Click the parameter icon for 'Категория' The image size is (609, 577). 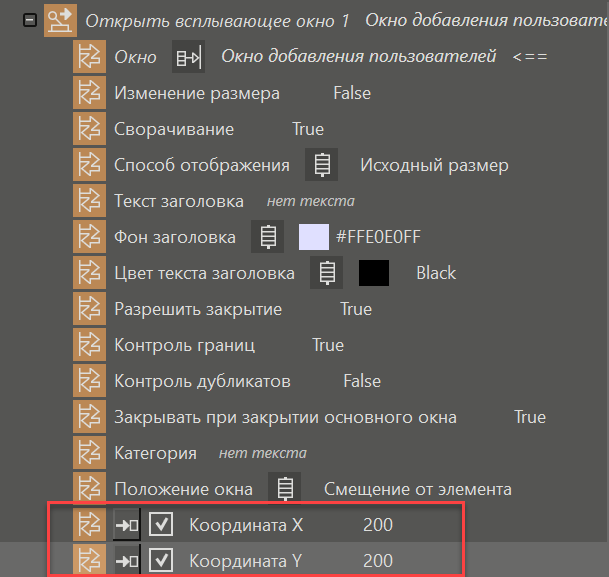click(x=90, y=453)
